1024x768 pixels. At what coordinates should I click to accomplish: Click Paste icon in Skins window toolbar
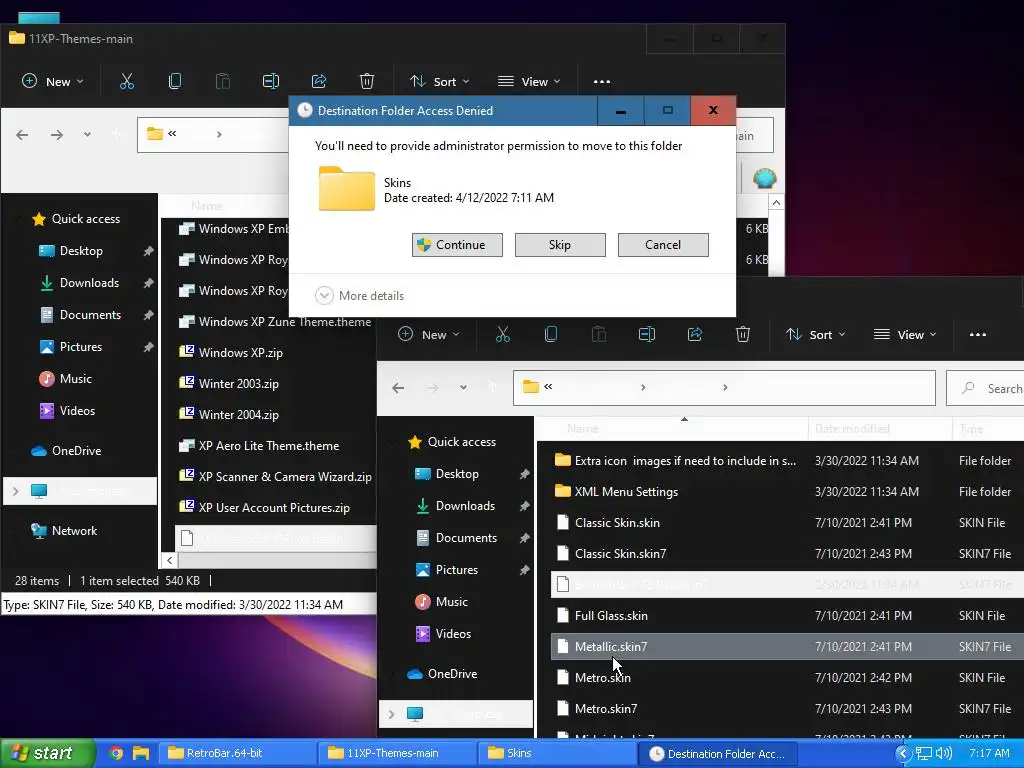pos(599,334)
